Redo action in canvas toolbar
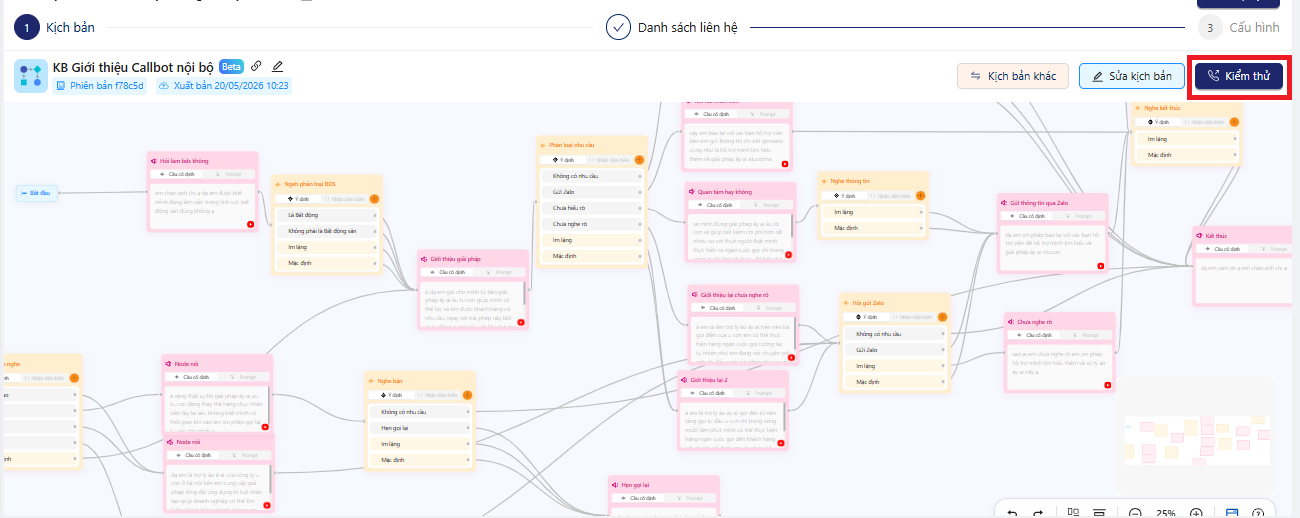This screenshot has width=1300, height=518. [1037, 513]
